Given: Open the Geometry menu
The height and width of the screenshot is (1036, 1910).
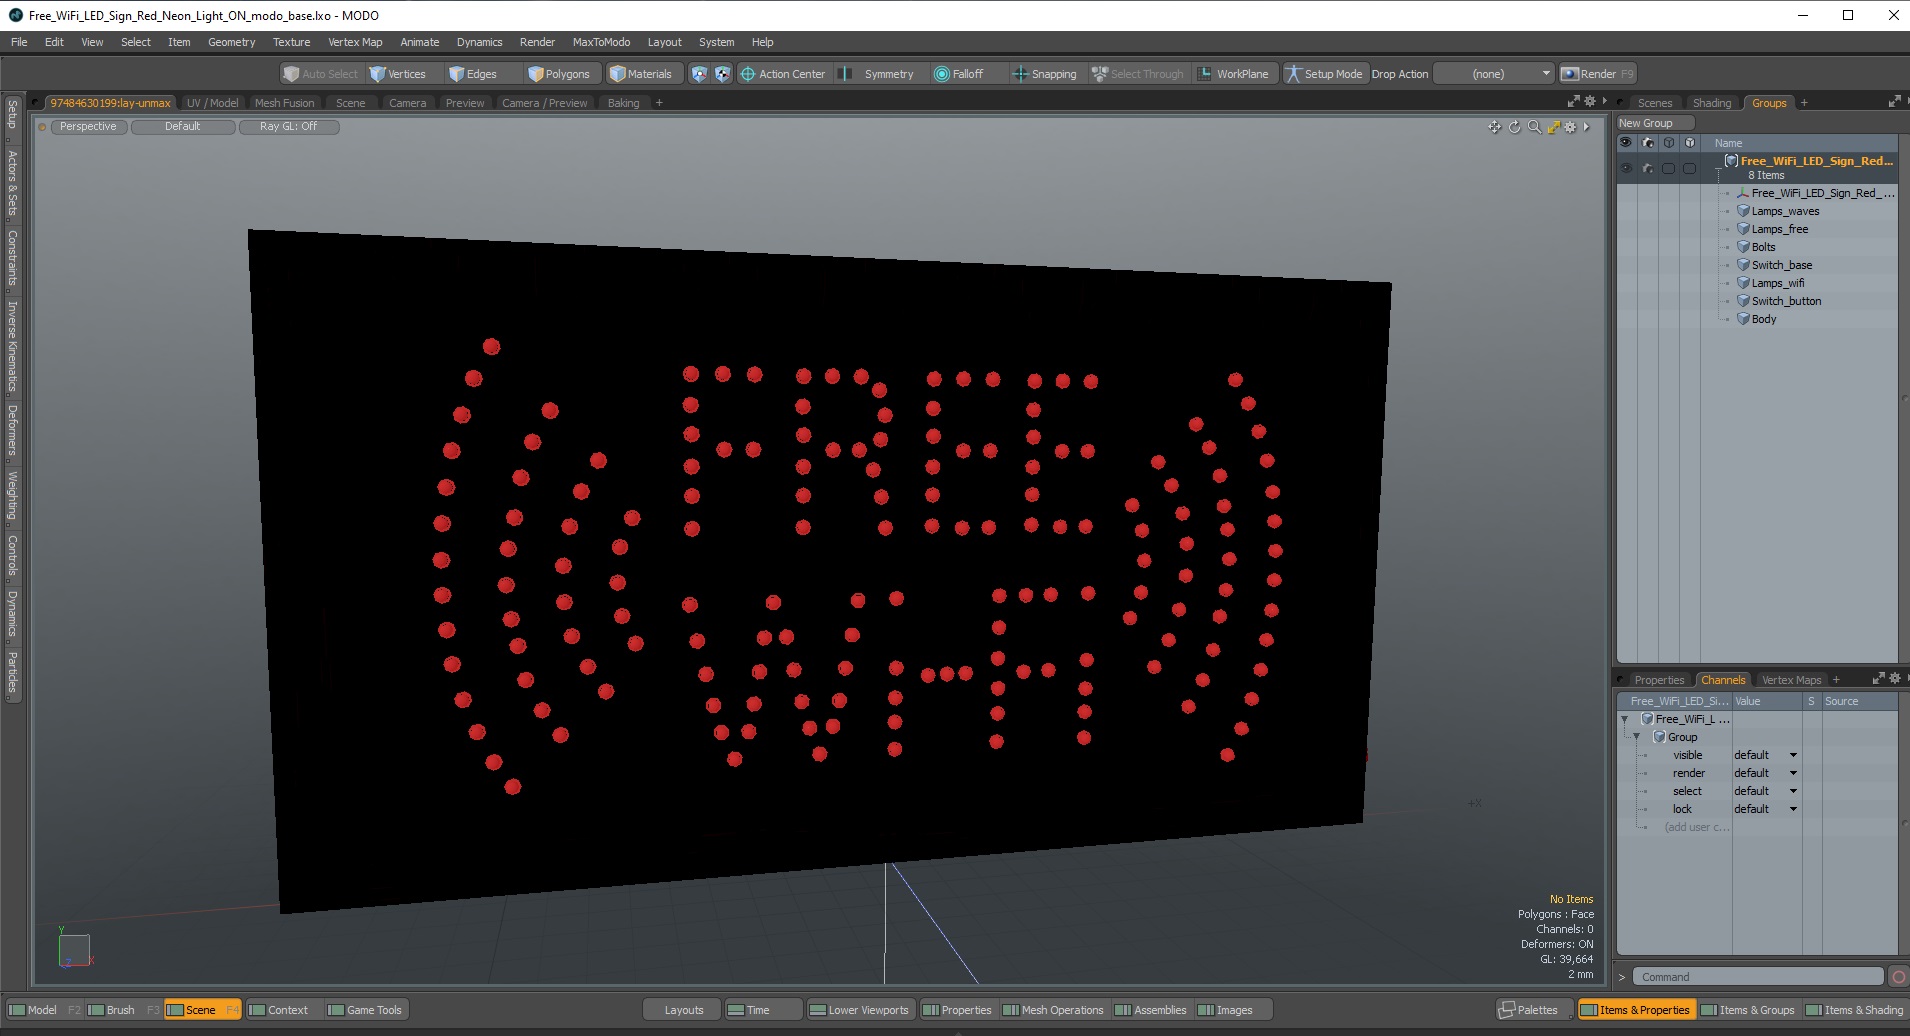Looking at the screenshot, I should click(x=231, y=42).
